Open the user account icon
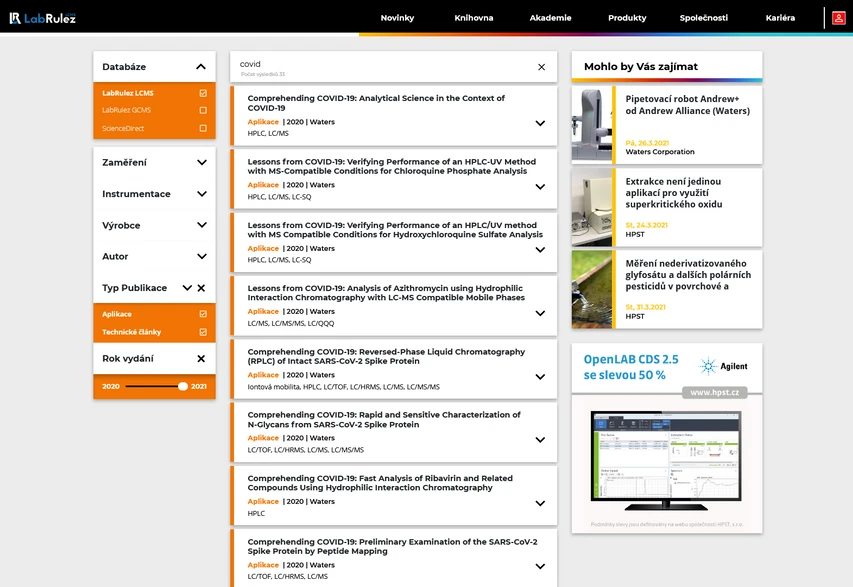Viewport: 853px width, 587px height. coord(838,18)
